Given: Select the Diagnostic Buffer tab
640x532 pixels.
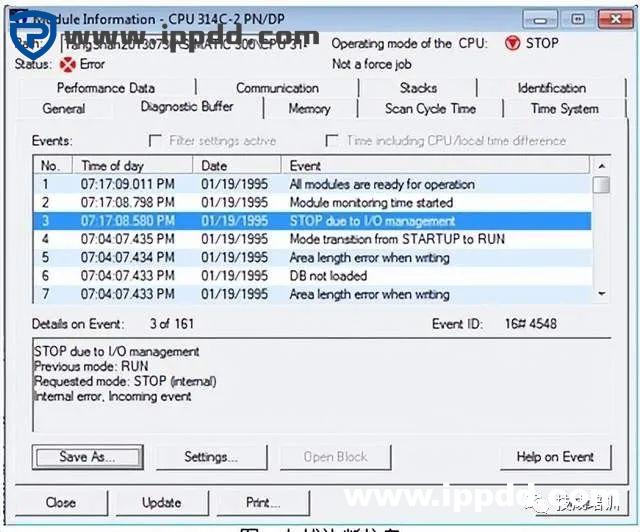Looking at the screenshot, I should click(187, 107).
